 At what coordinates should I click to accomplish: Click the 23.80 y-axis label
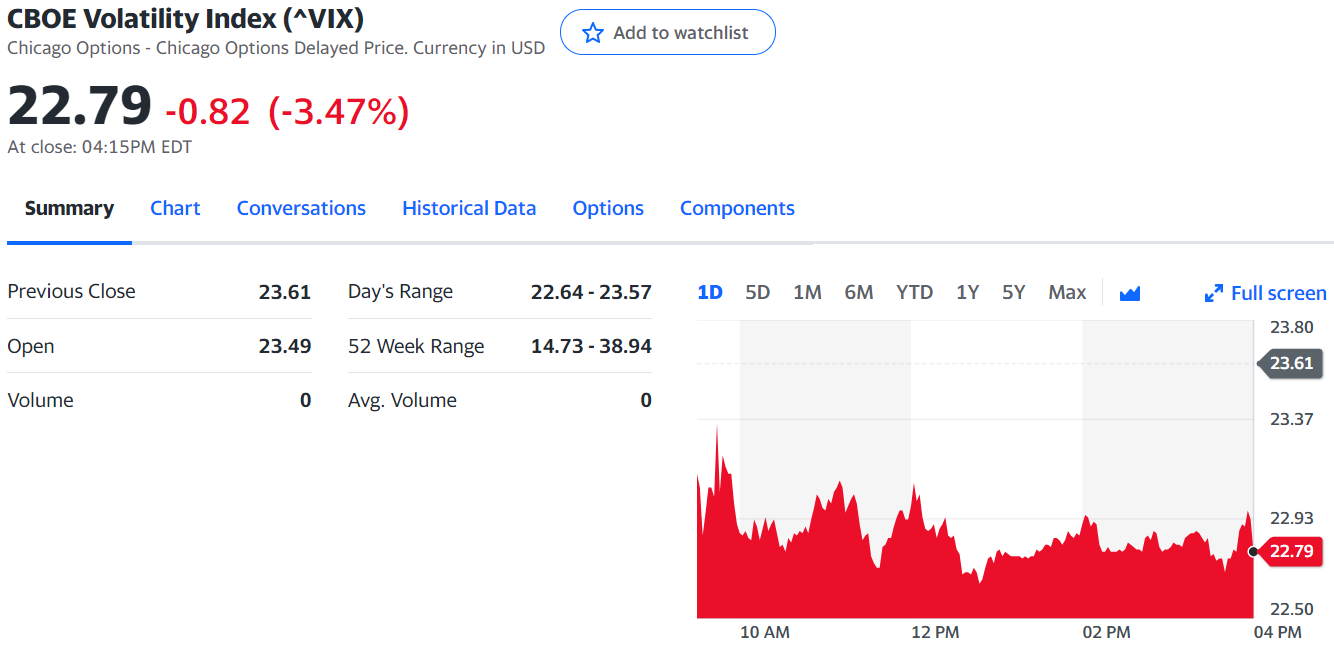(x=1291, y=327)
